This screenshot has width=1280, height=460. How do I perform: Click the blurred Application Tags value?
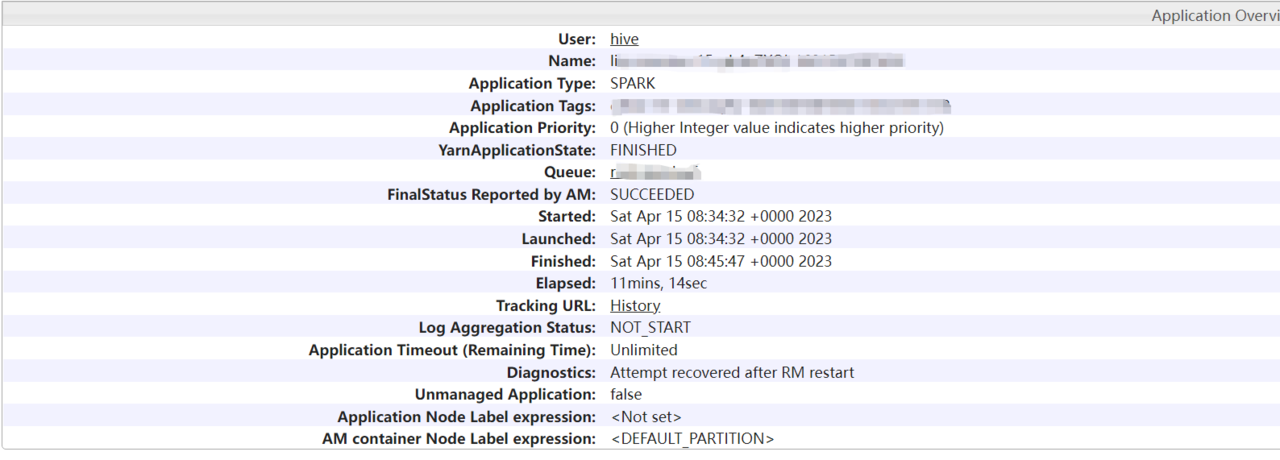(780, 106)
